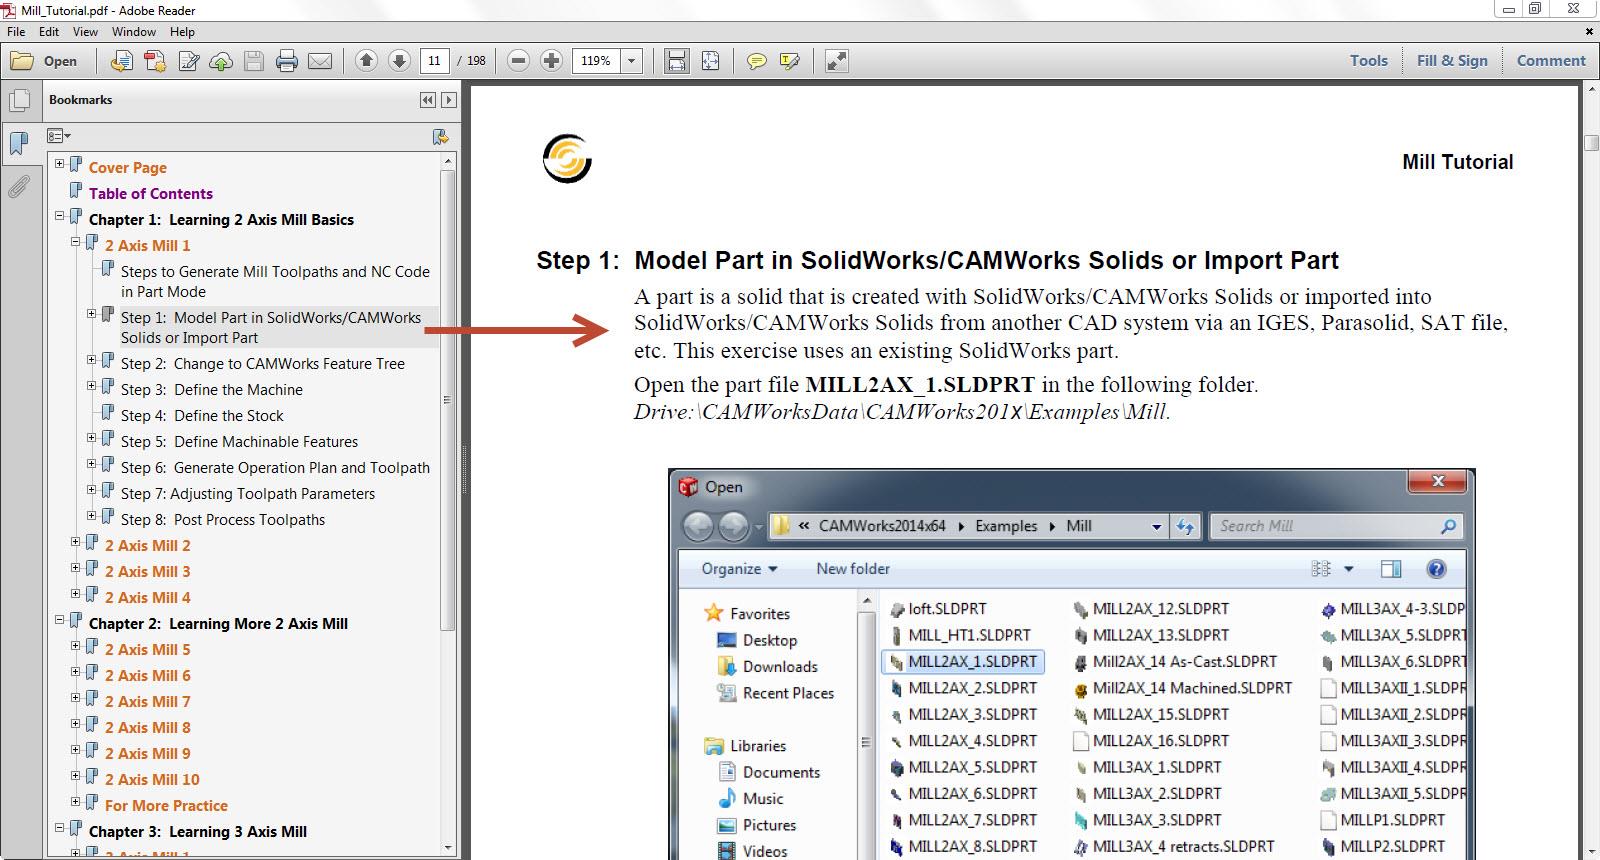Open the View menu
This screenshot has width=1600, height=860.
pos(85,32)
